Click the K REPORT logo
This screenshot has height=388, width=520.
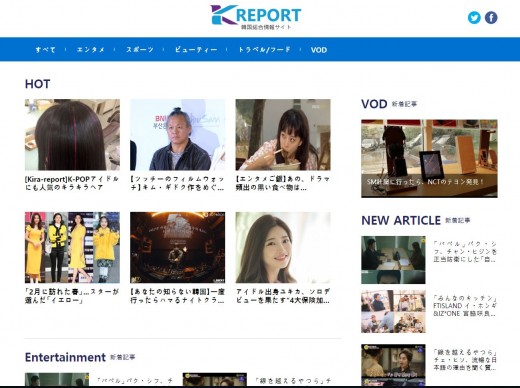click(x=256, y=17)
